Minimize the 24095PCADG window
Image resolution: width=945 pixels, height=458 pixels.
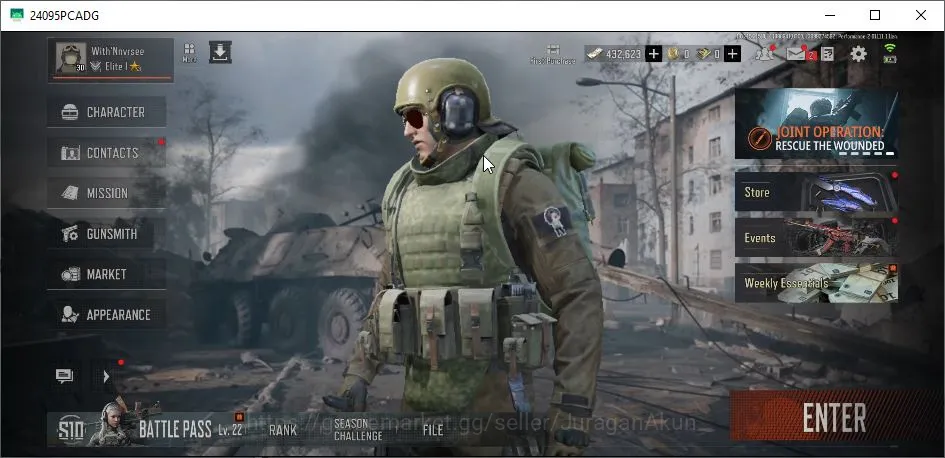[829, 15]
